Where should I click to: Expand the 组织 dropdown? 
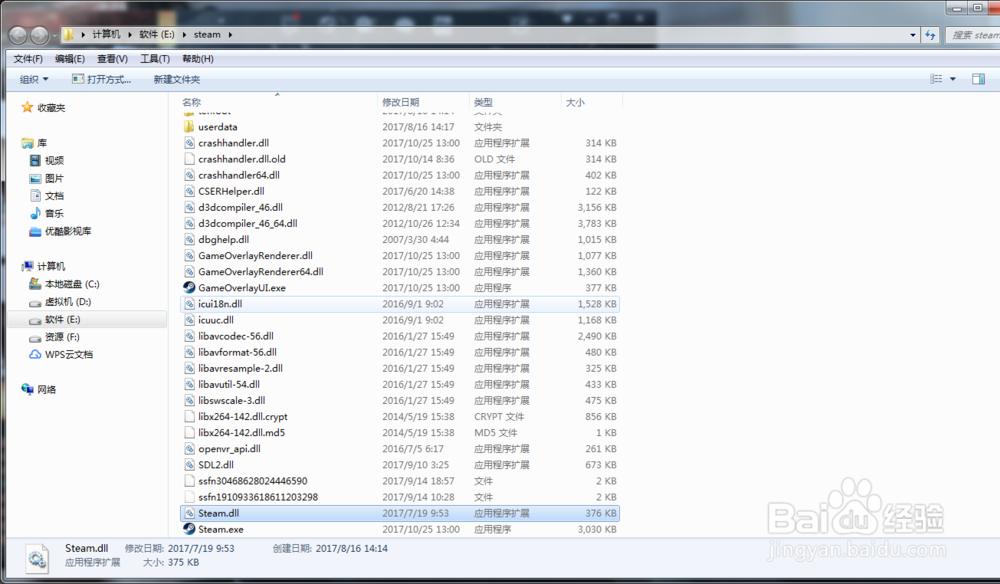point(34,79)
